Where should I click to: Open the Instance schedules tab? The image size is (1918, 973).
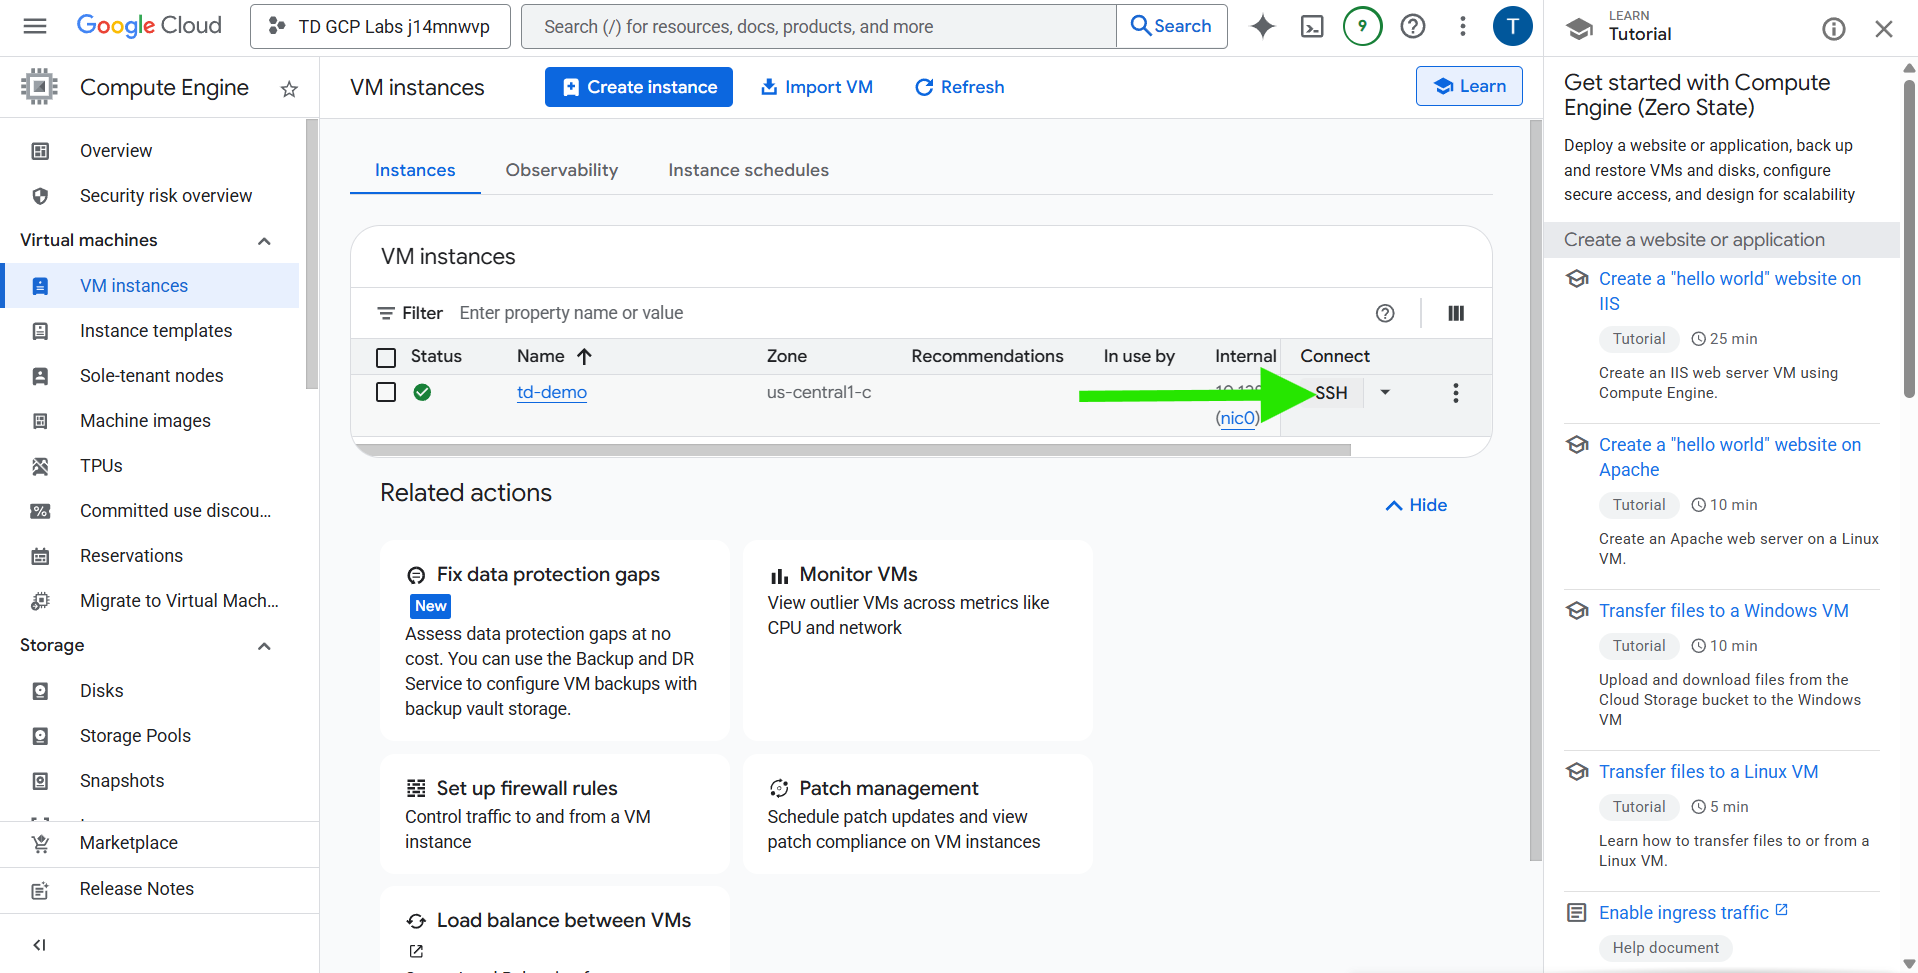click(x=748, y=170)
